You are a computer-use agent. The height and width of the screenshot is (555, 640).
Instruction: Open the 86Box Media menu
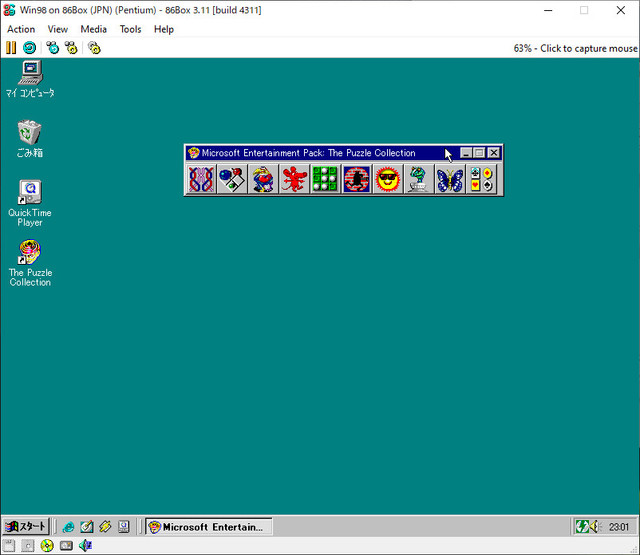tap(93, 29)
